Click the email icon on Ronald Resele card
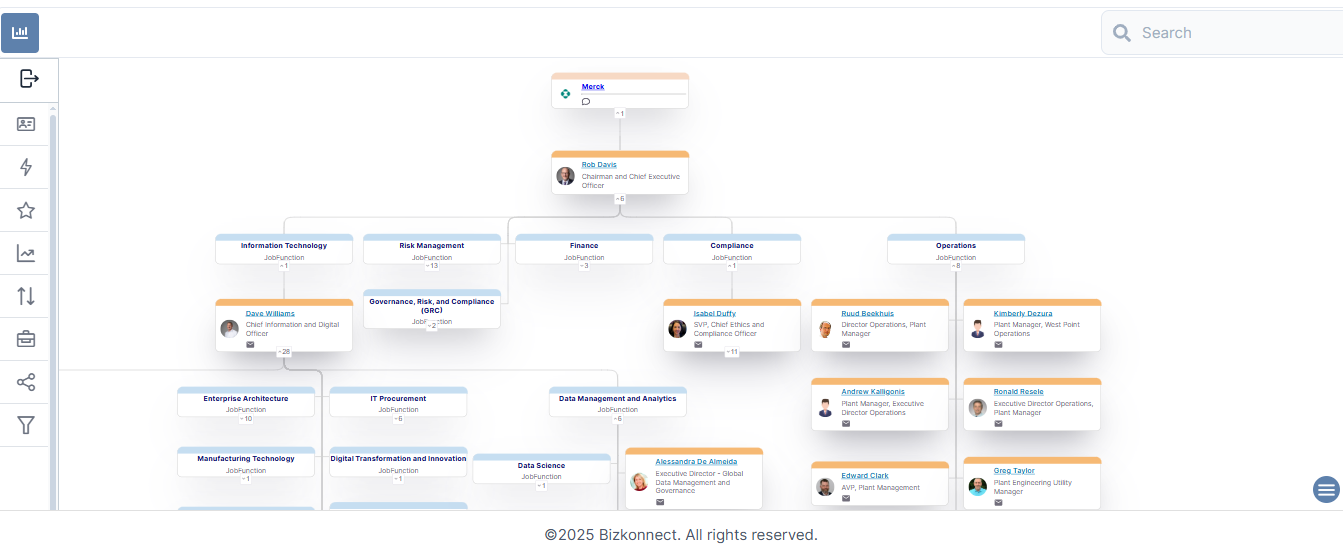1343x555 pixels. (998, 423)
